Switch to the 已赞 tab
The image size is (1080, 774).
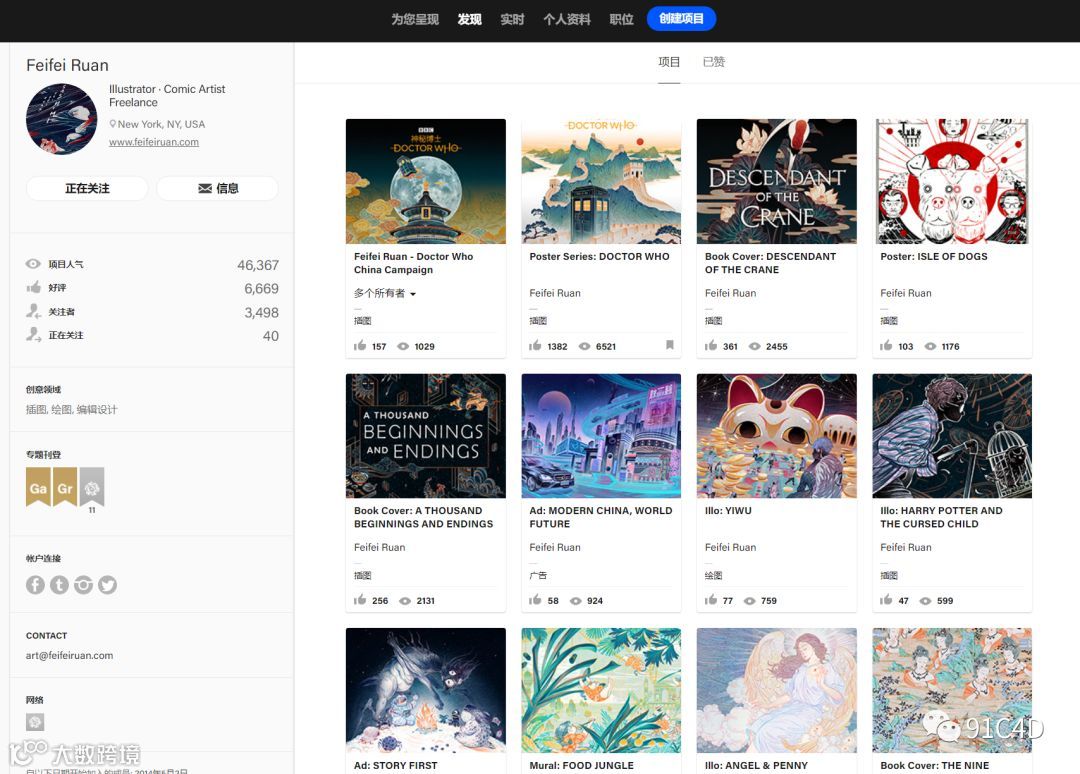(x=714, y=62)
